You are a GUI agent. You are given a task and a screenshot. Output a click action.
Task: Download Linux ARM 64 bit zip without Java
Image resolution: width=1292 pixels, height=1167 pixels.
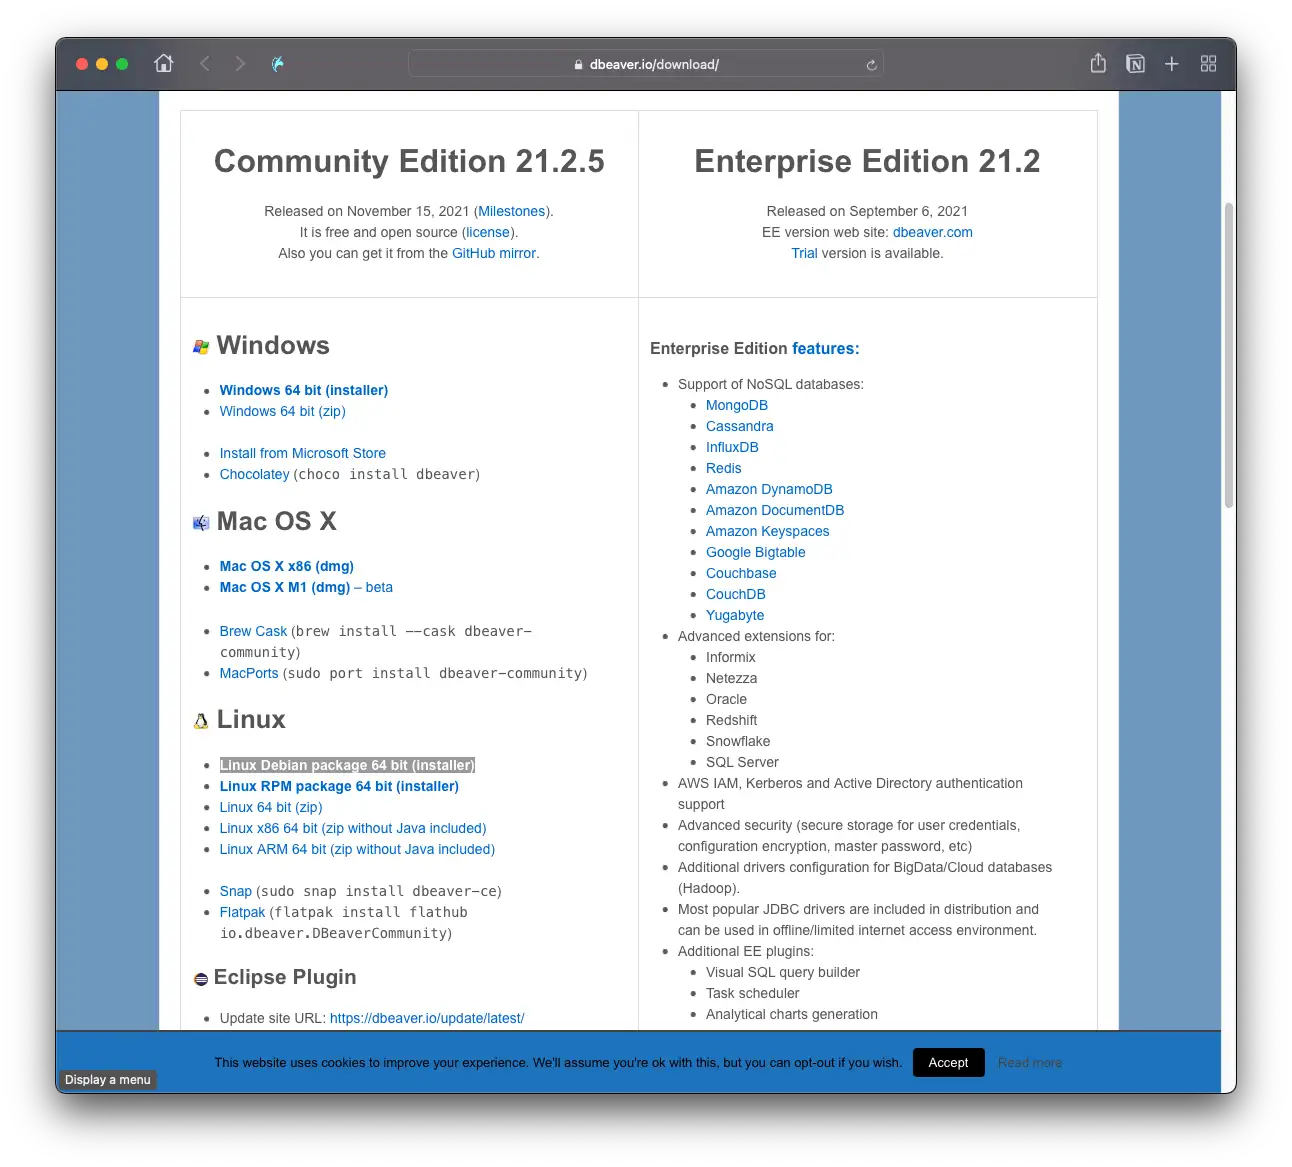pyautogui.click(x=357, y=849)
